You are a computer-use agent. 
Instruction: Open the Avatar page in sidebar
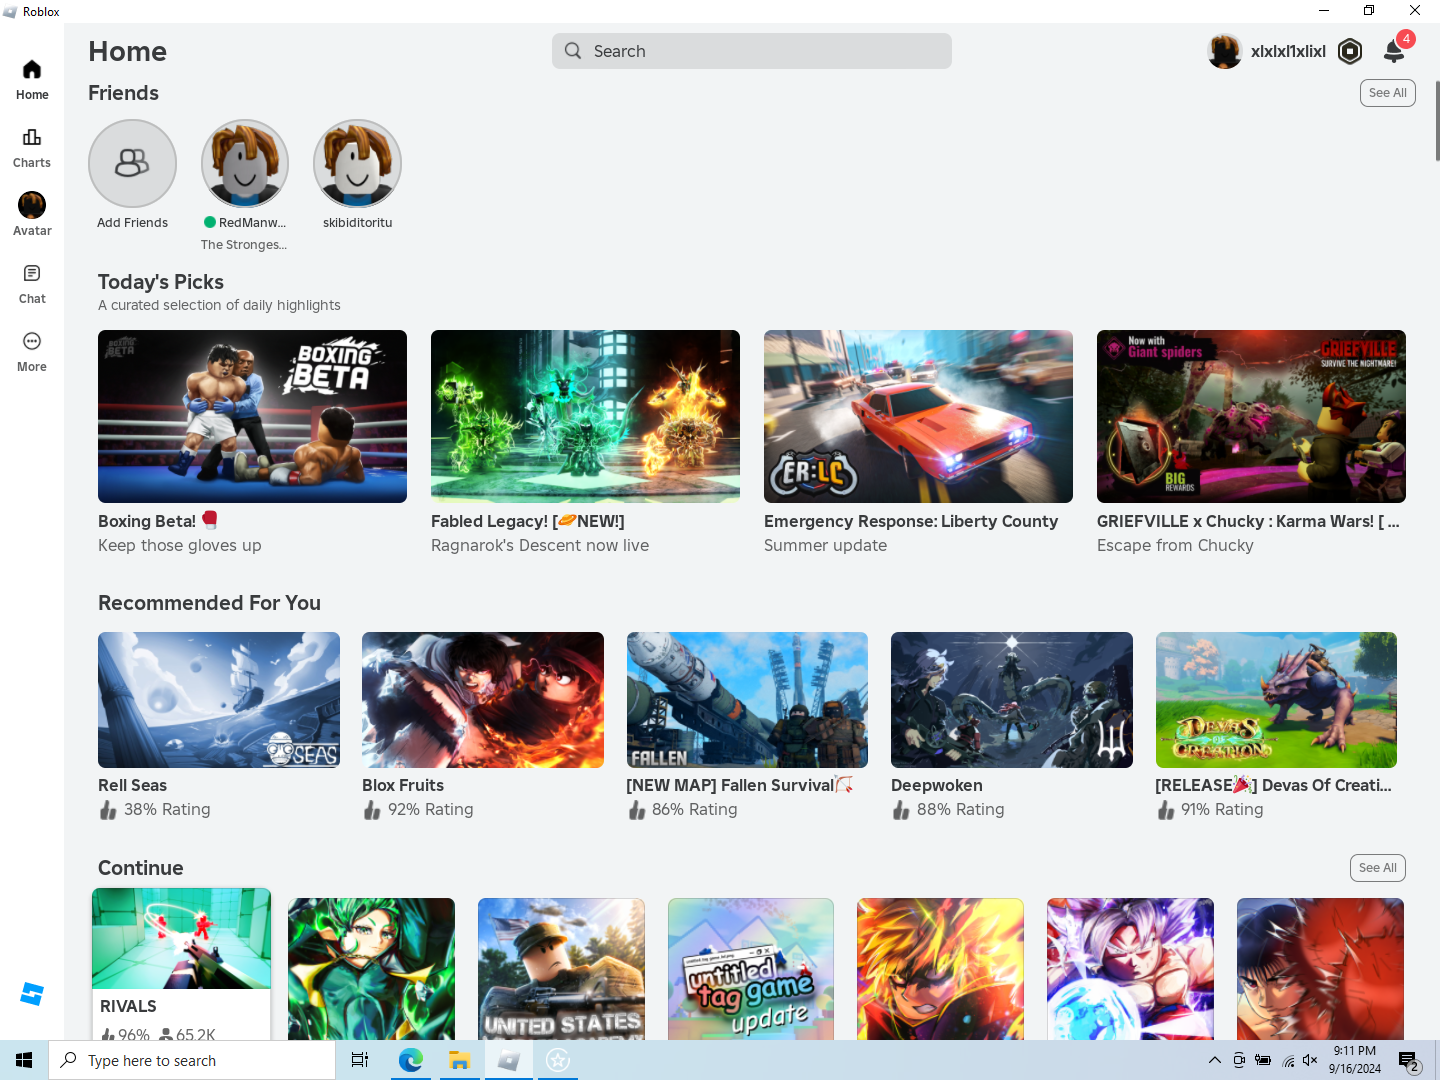32,215
